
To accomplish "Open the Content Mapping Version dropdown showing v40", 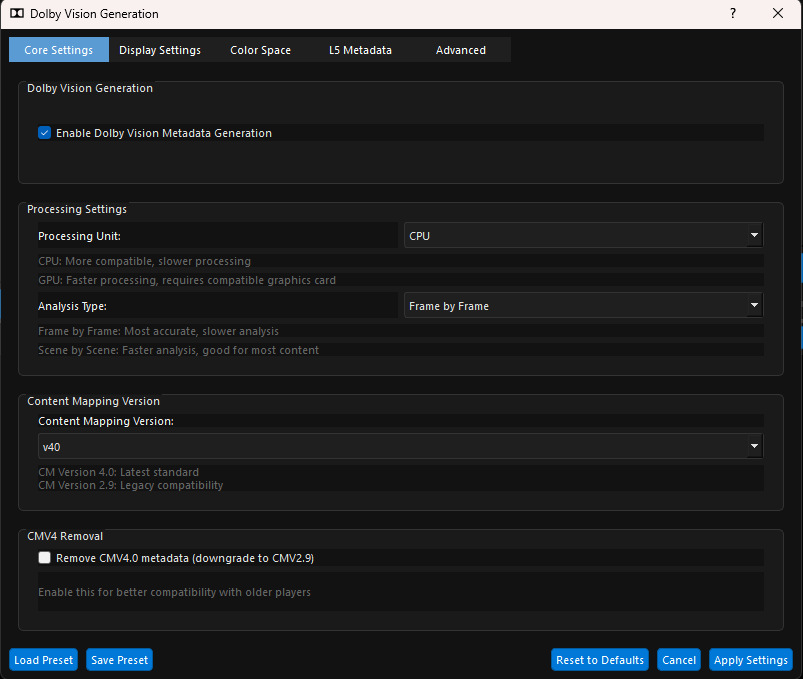I will coord(400,447).
